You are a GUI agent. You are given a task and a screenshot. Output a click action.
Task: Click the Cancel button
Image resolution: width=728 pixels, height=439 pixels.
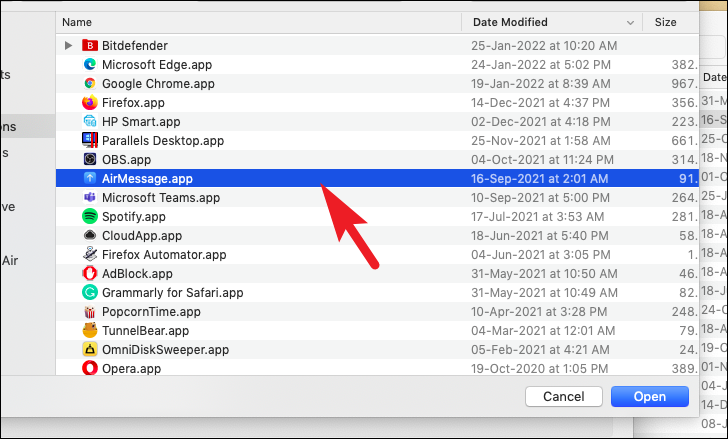pyautogui.click(x=564, y=397)
